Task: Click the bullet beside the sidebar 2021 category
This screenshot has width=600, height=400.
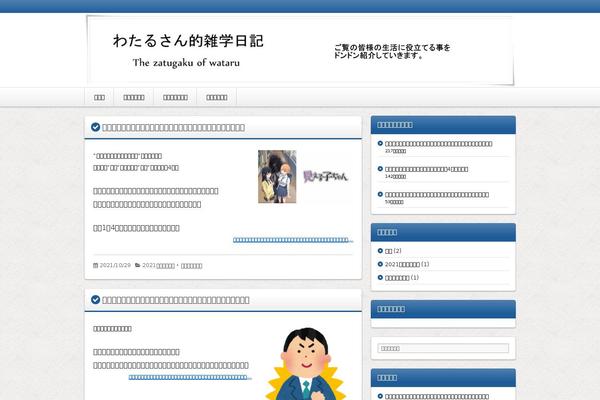Action: coord(380,264)
